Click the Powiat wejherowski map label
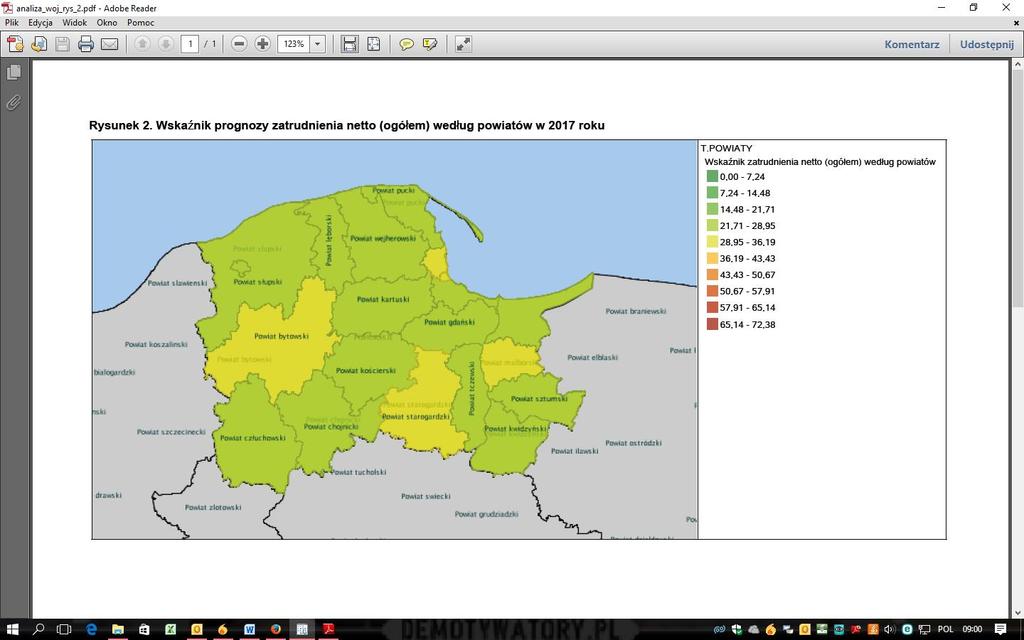1024x640 pixels. coord(383,238)
